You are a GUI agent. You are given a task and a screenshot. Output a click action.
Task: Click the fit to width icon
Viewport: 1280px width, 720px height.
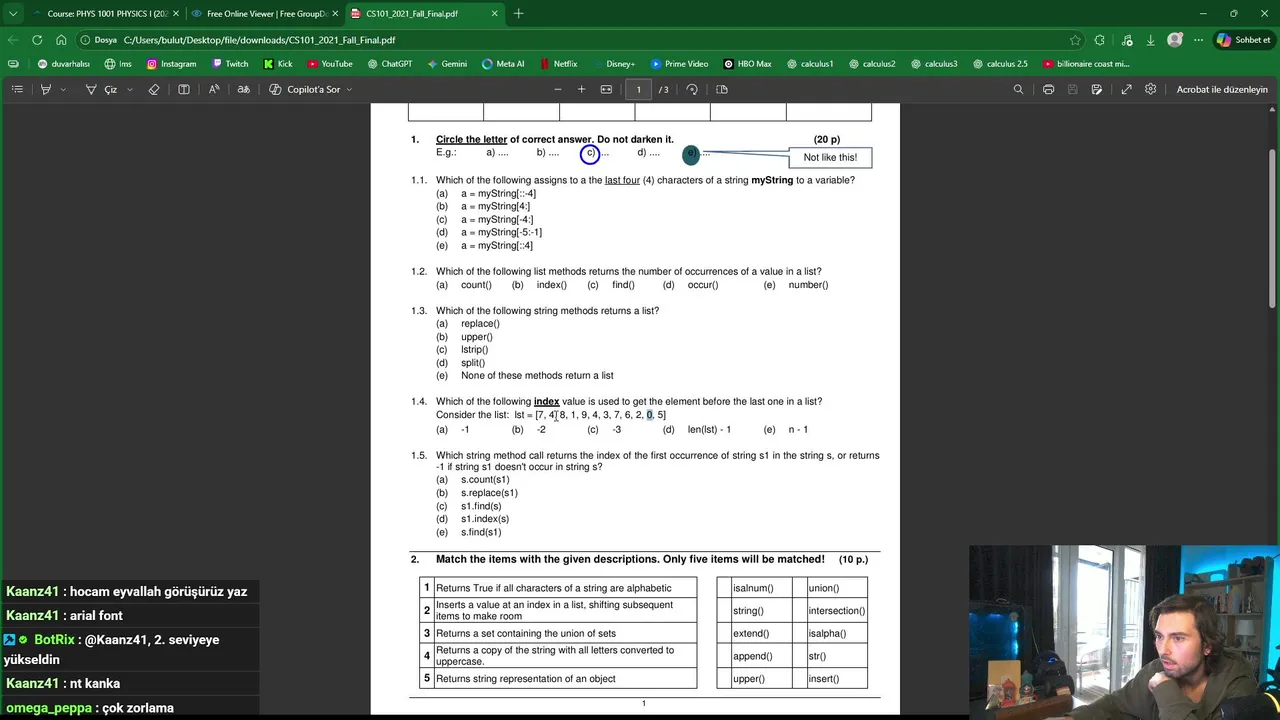point(606,89)
